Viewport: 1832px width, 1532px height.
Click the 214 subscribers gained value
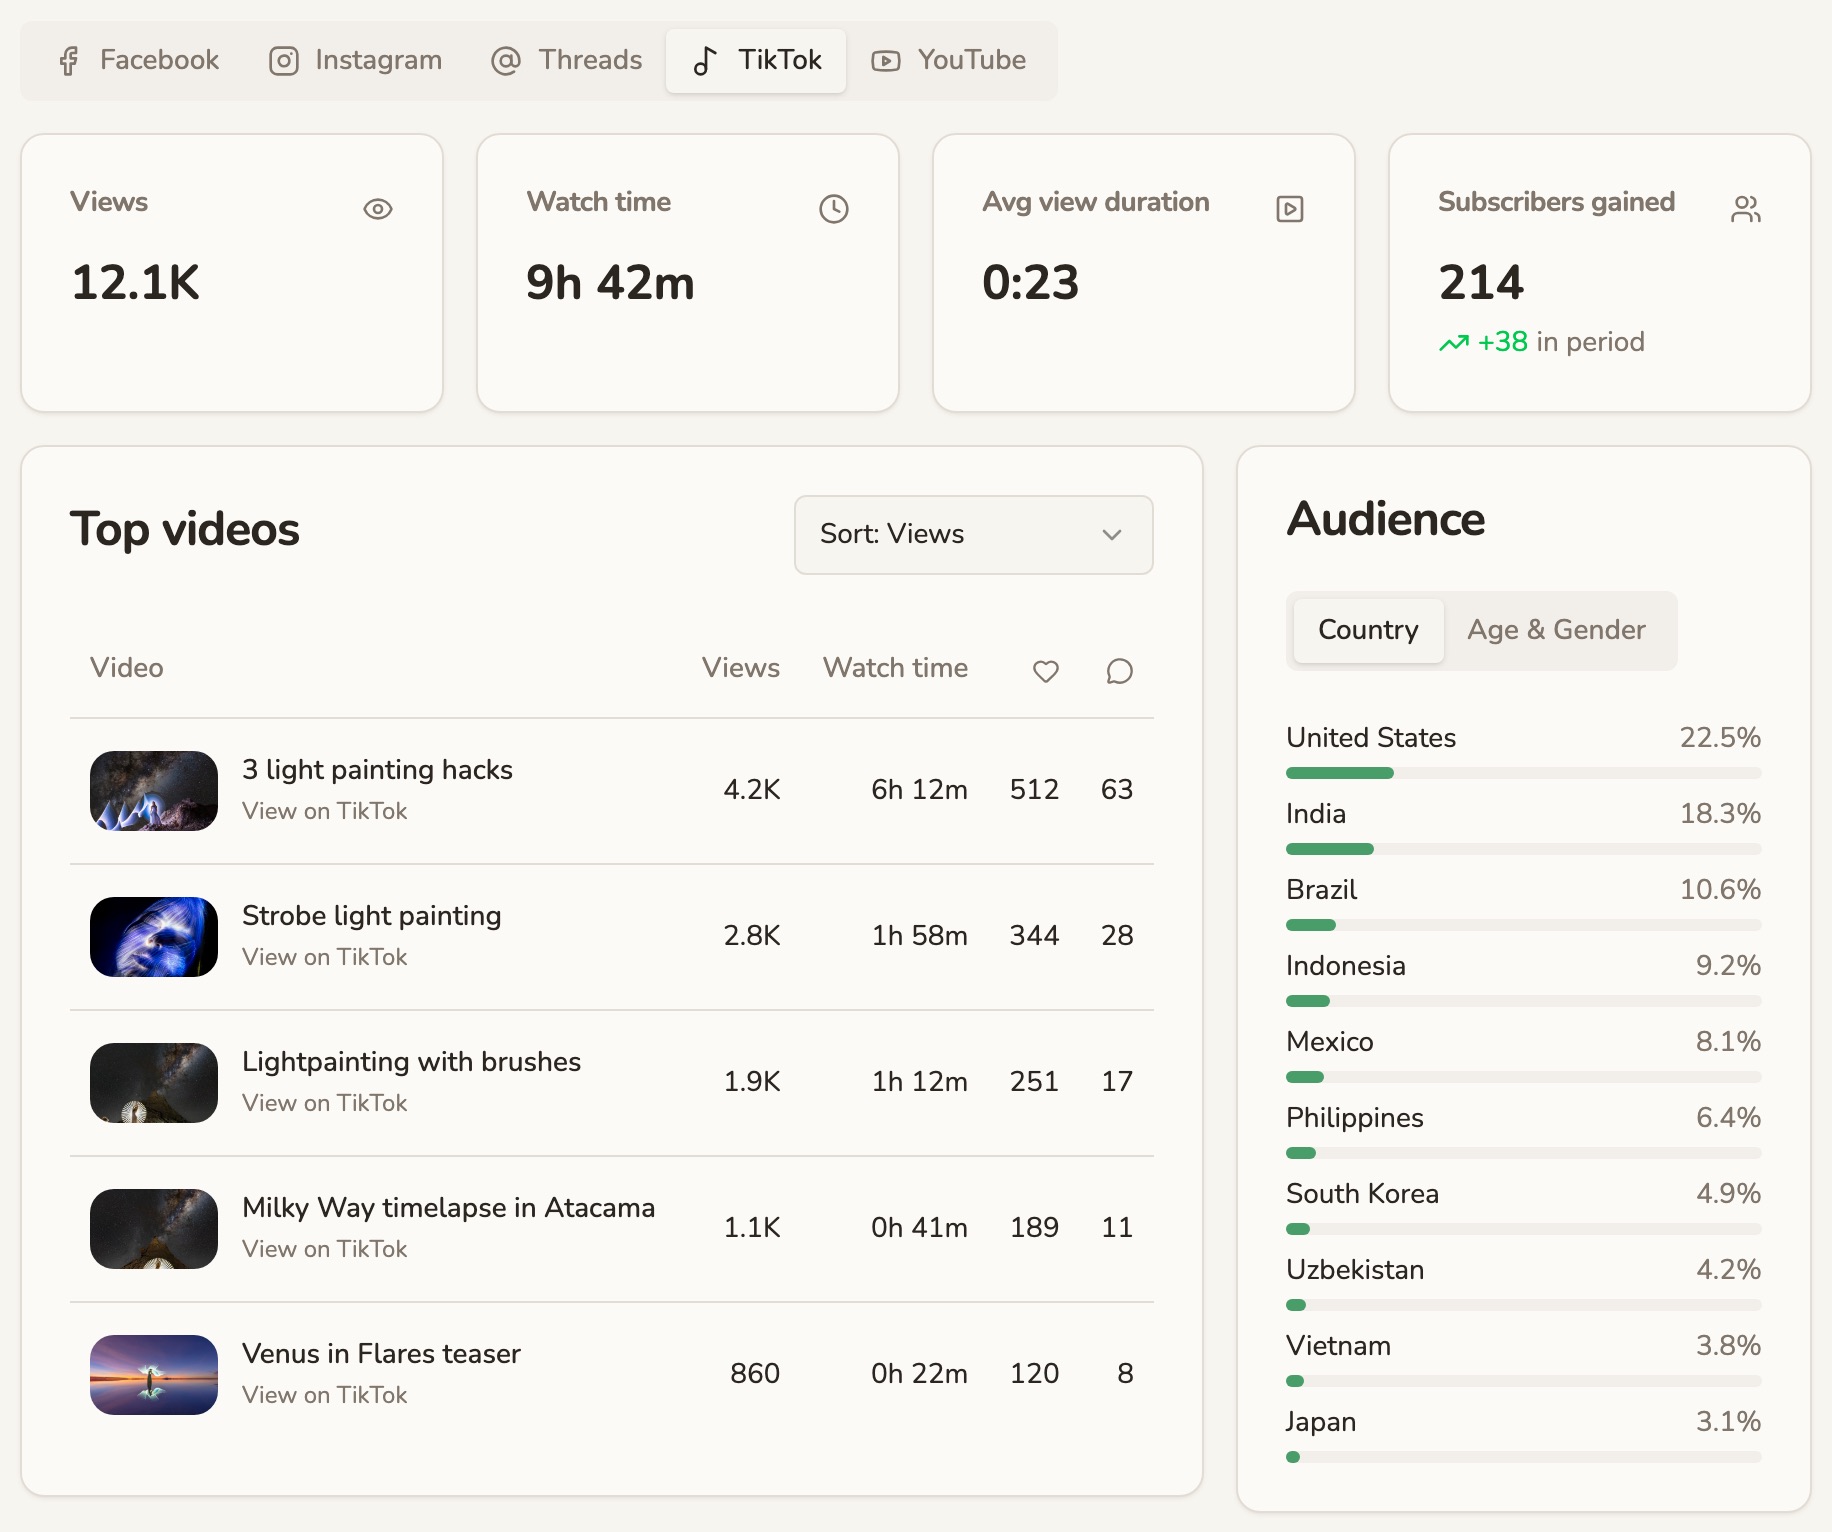point(1482,283)
